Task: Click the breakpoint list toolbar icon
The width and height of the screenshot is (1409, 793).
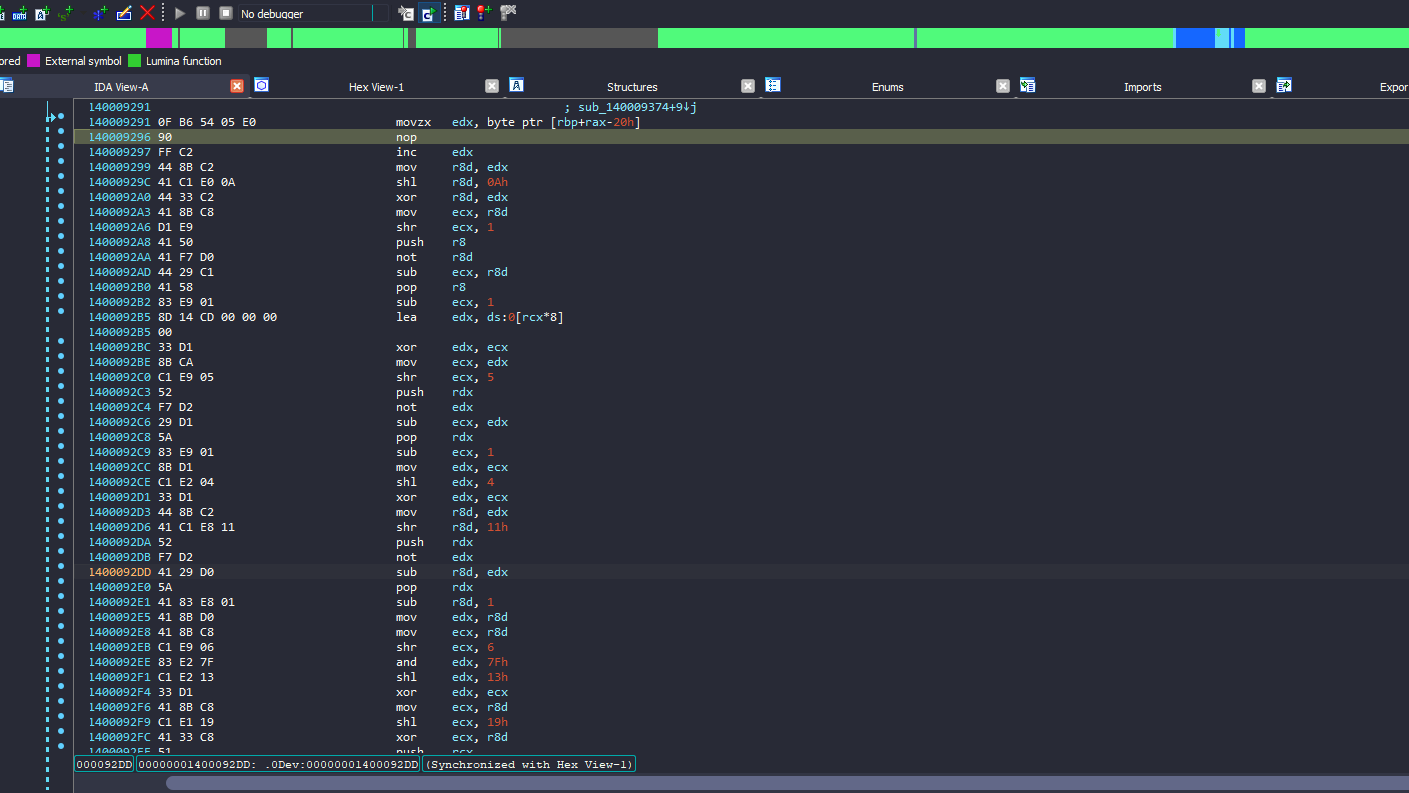Action: pos(461,13)
